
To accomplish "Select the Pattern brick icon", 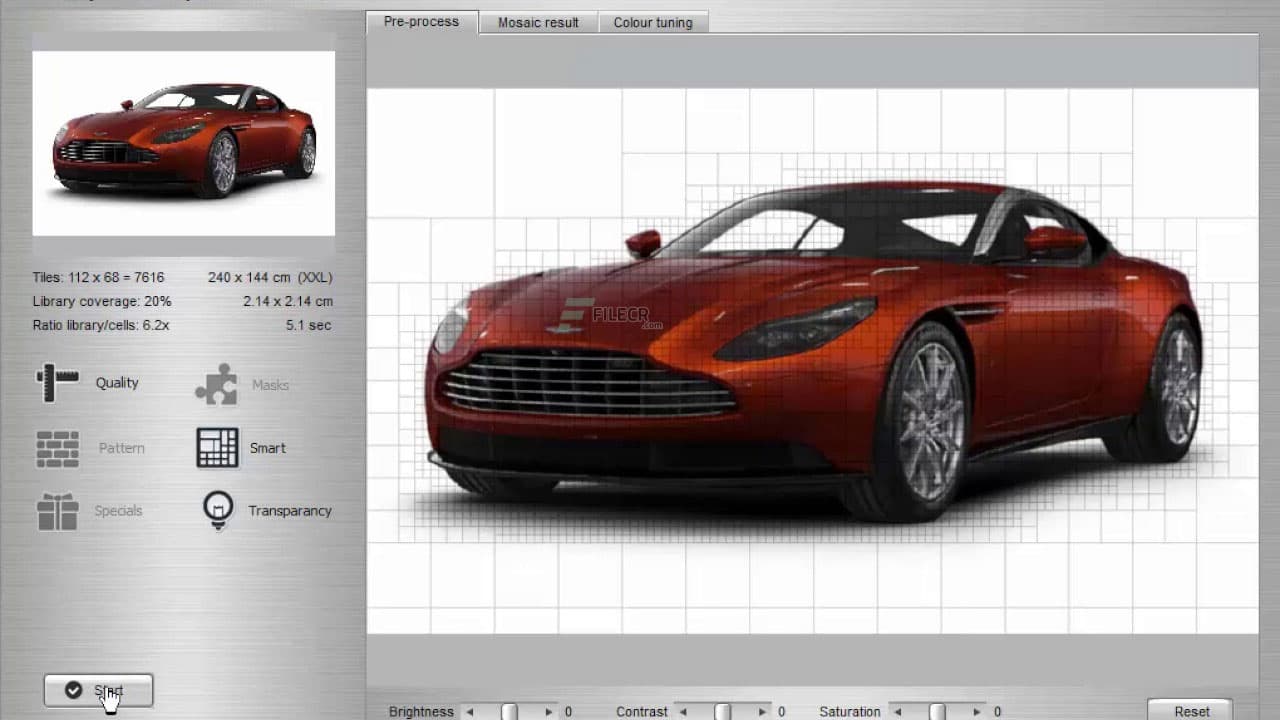I will point(57,448).
